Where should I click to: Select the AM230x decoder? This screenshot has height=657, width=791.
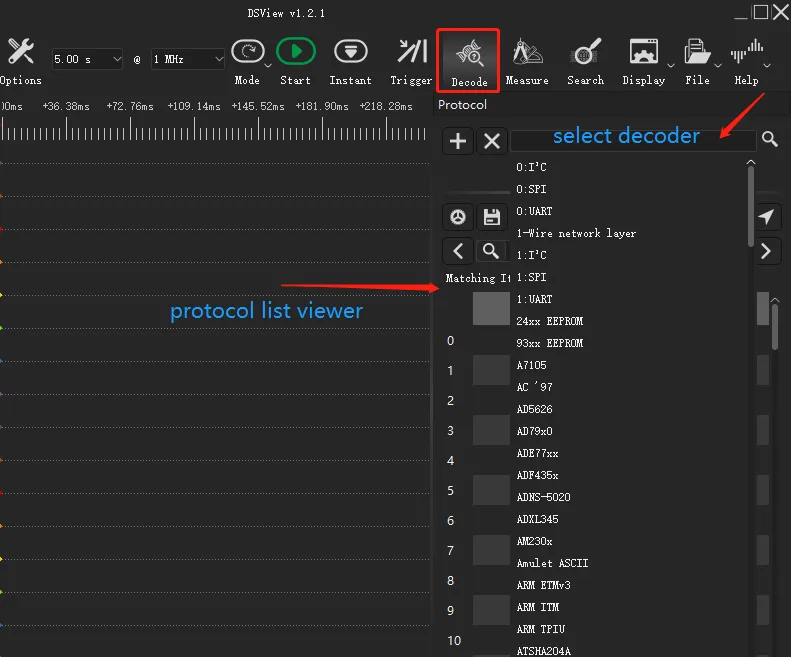(x=534, y=541)
